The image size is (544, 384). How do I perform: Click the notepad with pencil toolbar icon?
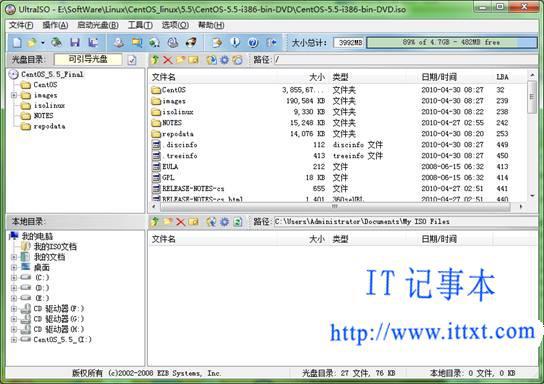coord(217,42)
